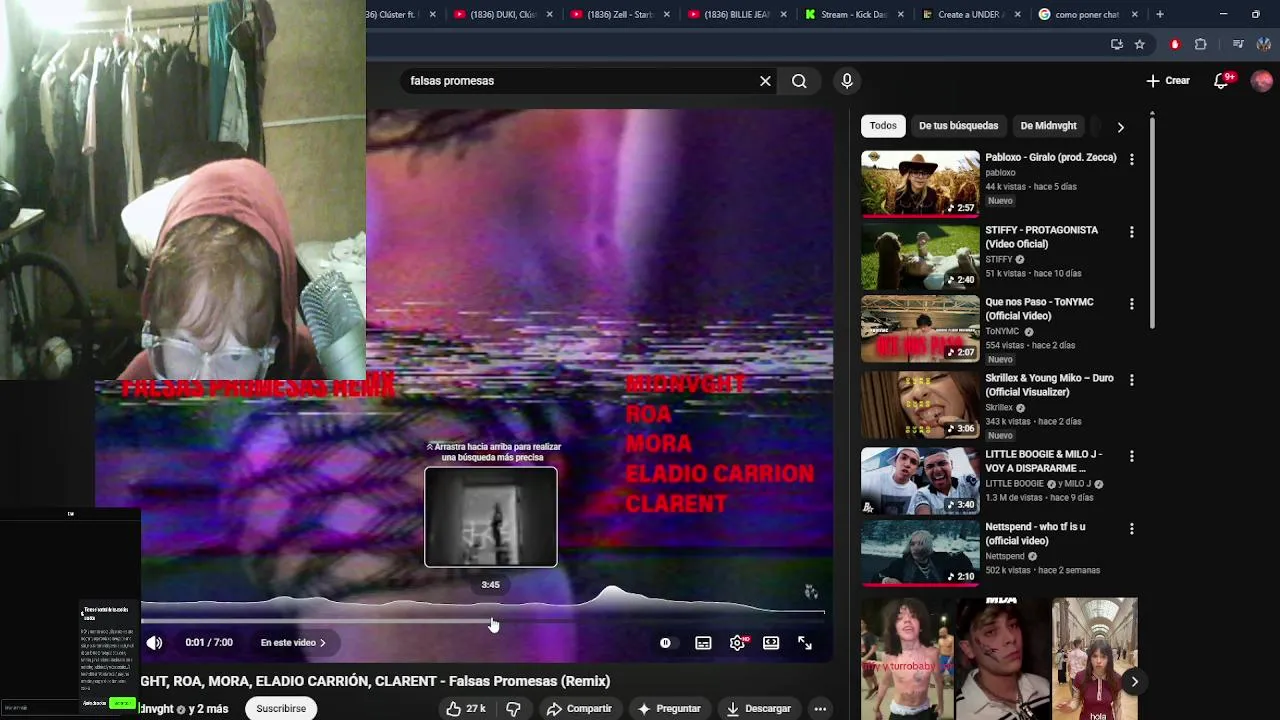The image size is (1280, 720).
Task: Click the seek preview thumbnail at 3:45
Action: pos(491,517)
